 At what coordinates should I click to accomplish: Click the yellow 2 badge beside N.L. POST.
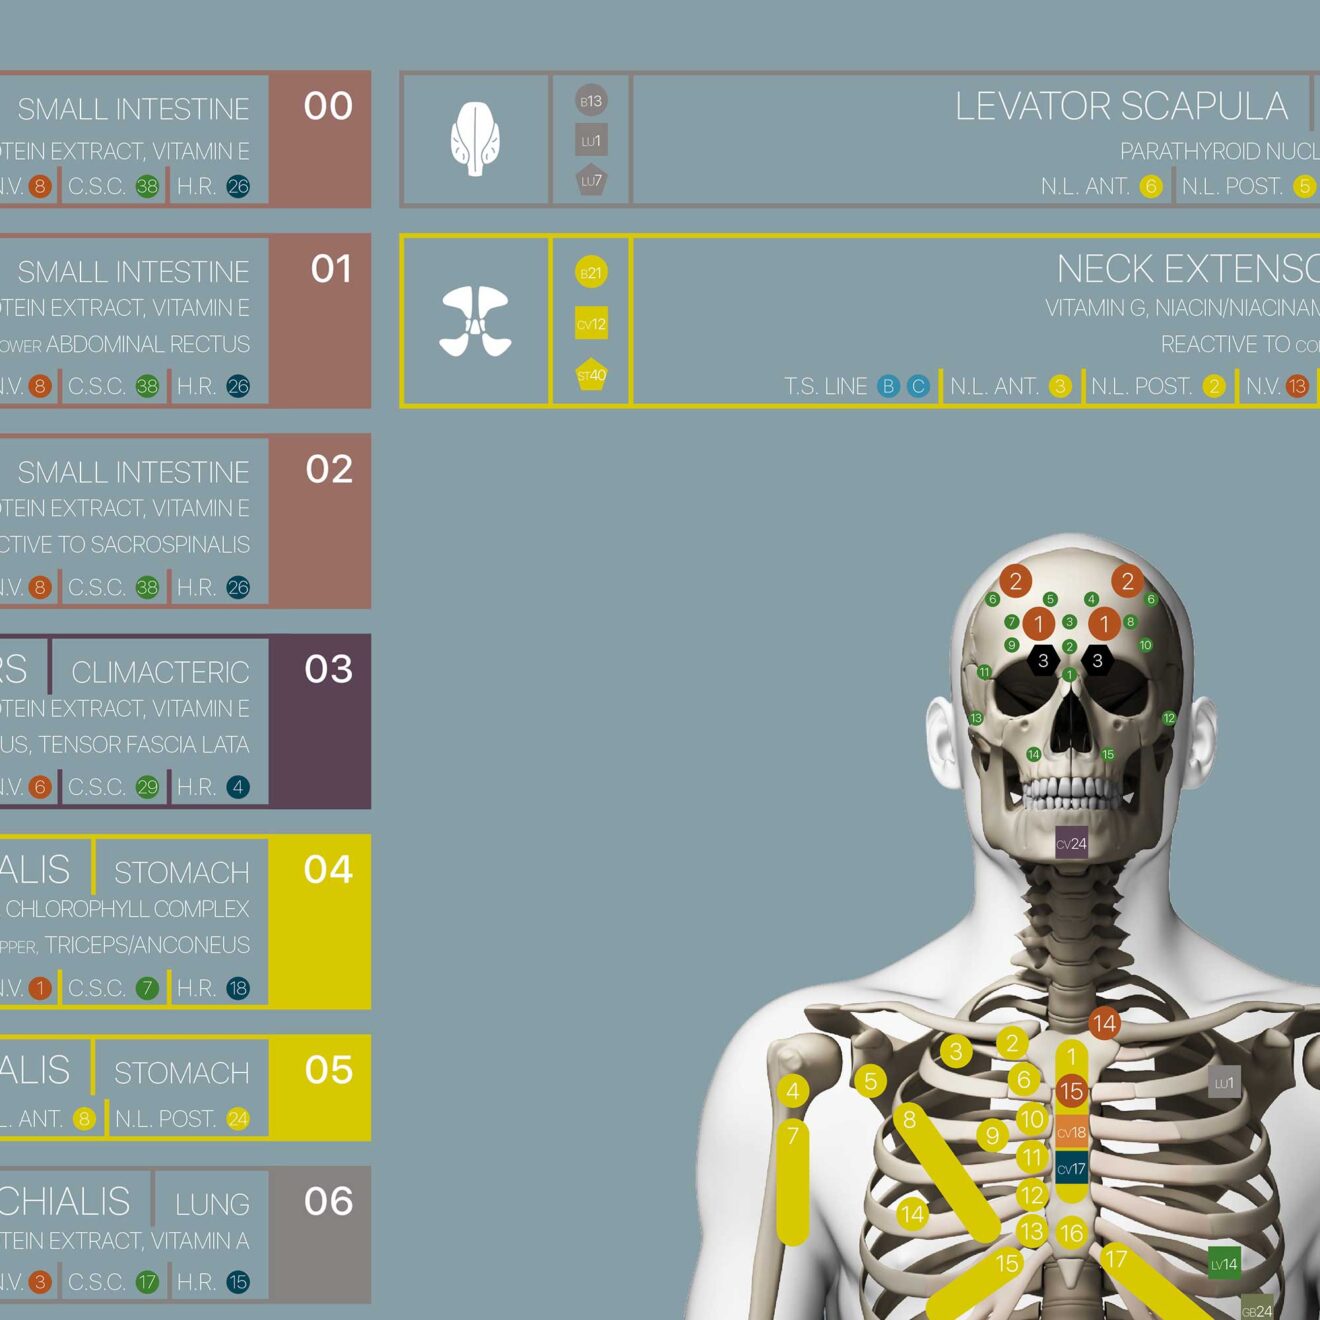pos(1214,386)
